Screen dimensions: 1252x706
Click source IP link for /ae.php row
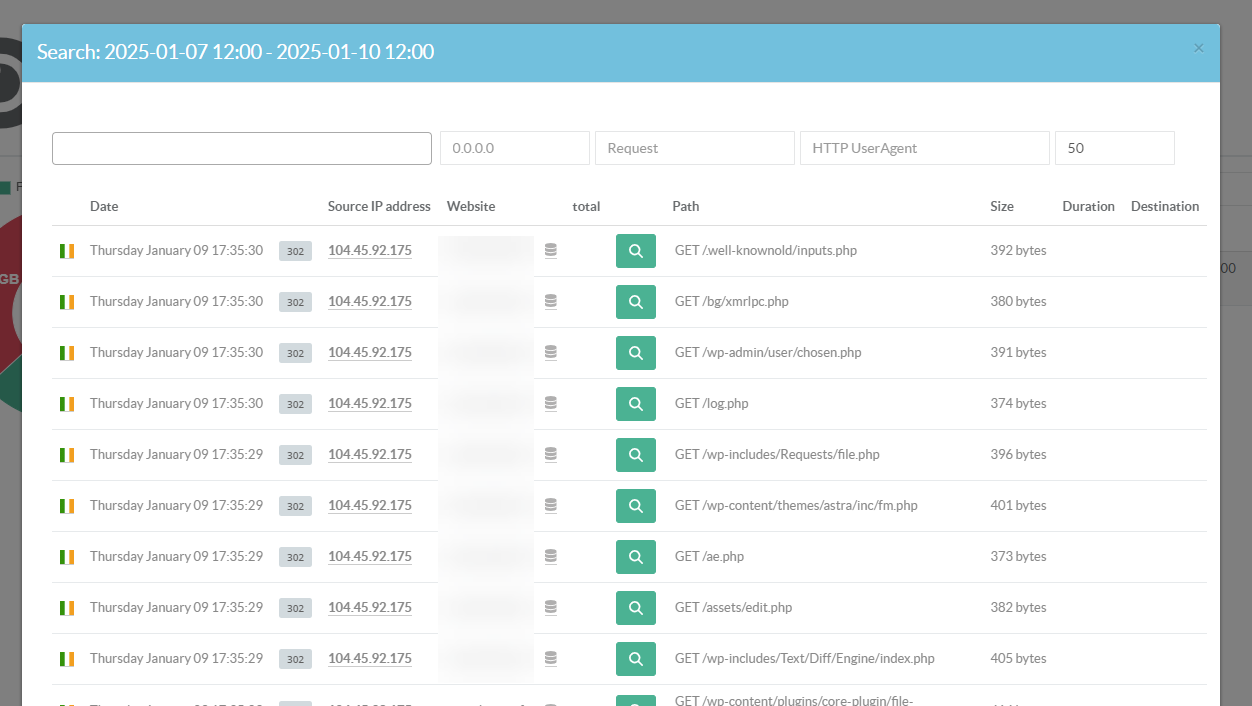(x=370, y=557)
